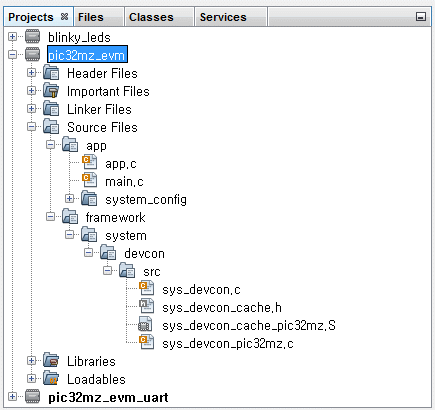The image size is (435, 410).
Task: Expand the system_config folder node
Action: click(69, 198)
